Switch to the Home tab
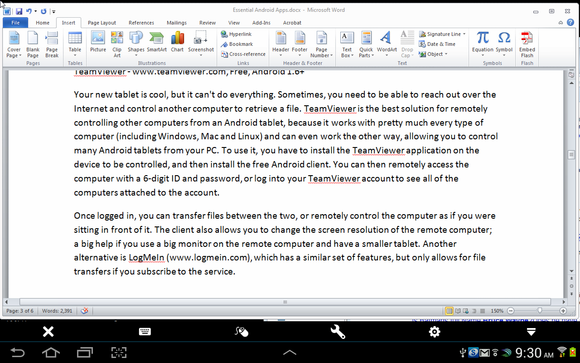Viewport: 580px width, 363px height. click(42, 23)
